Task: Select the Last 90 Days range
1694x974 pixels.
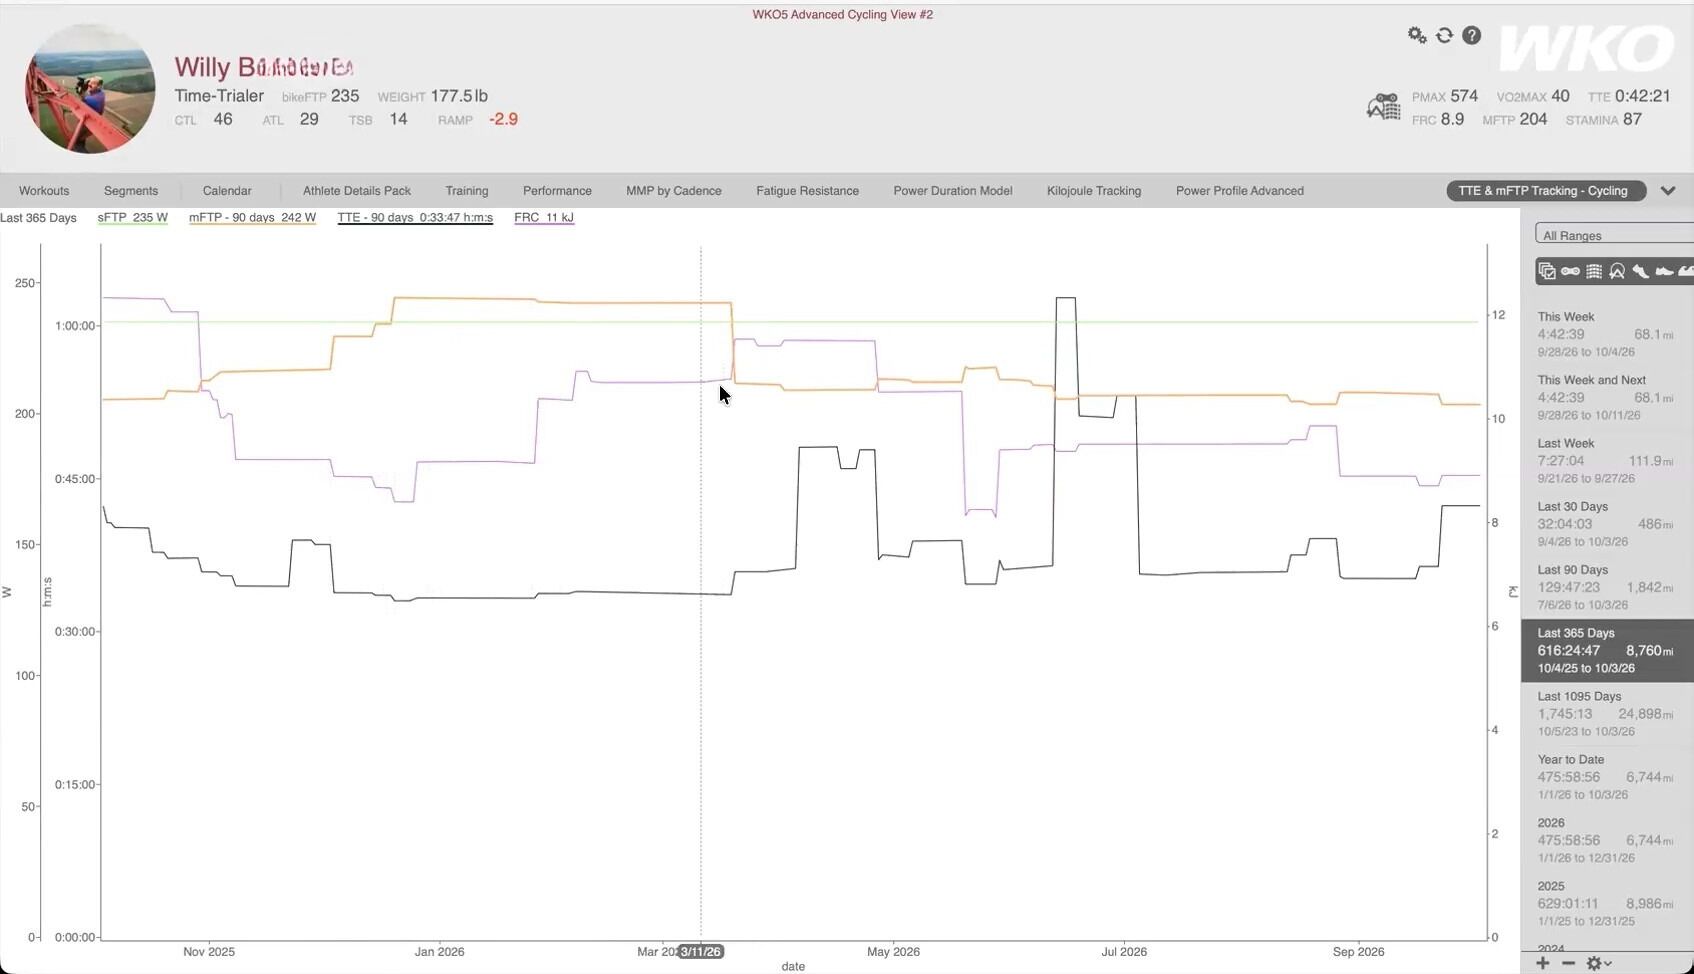Action: click(x=1607, y=587)
